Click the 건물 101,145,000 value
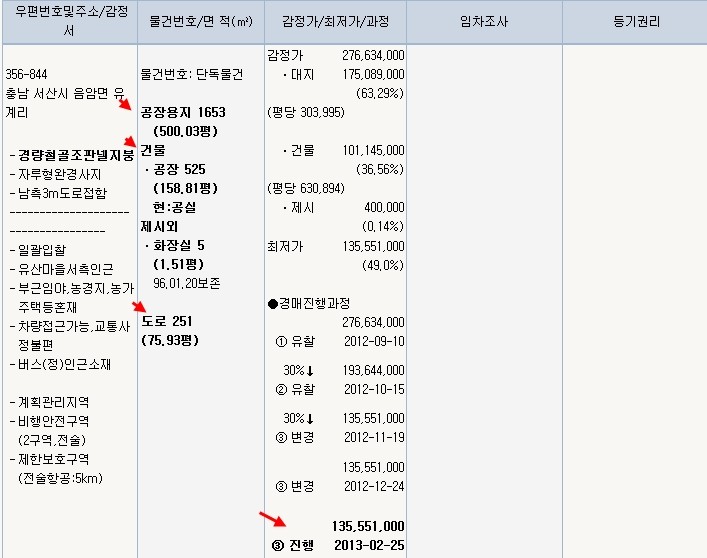707x558 pixels. (373, 151)
